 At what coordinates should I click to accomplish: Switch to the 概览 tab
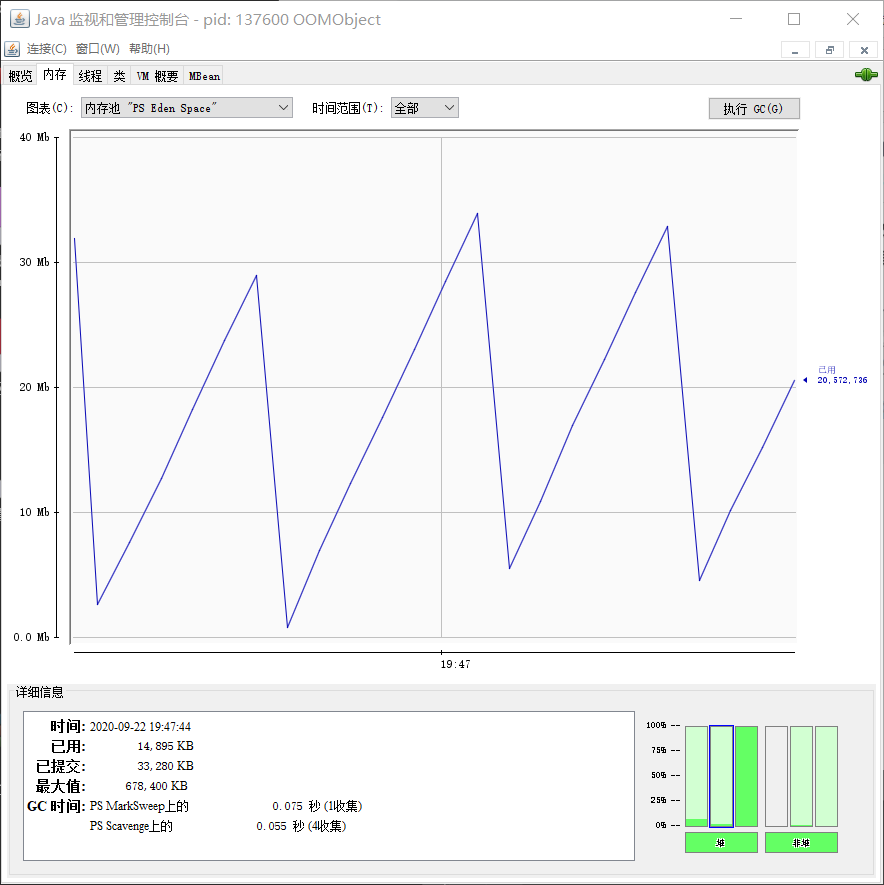click(x=20, y=76)
